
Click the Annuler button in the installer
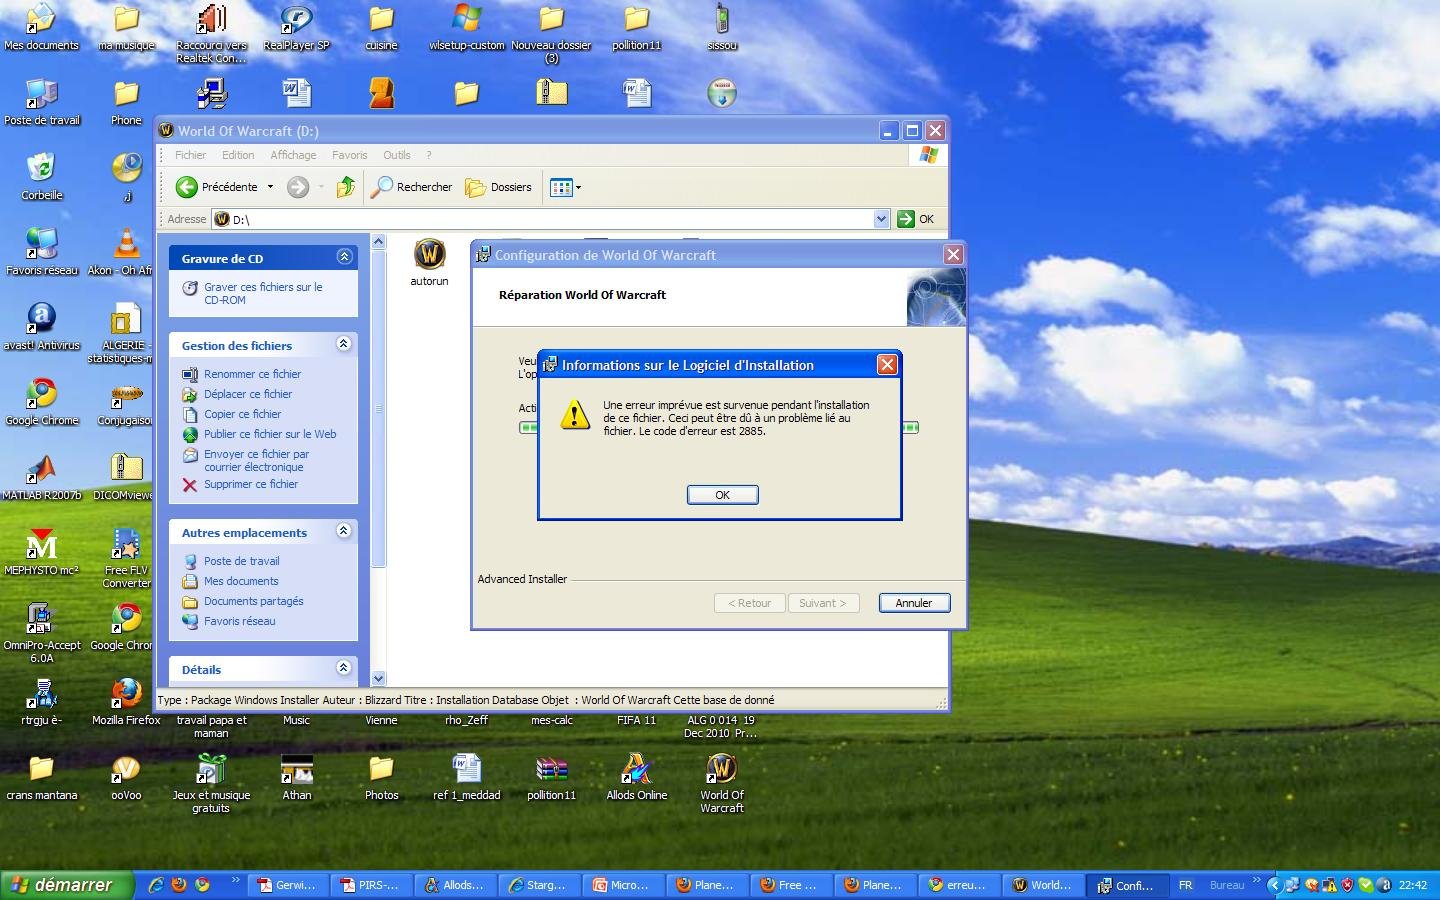pos(914,603)
